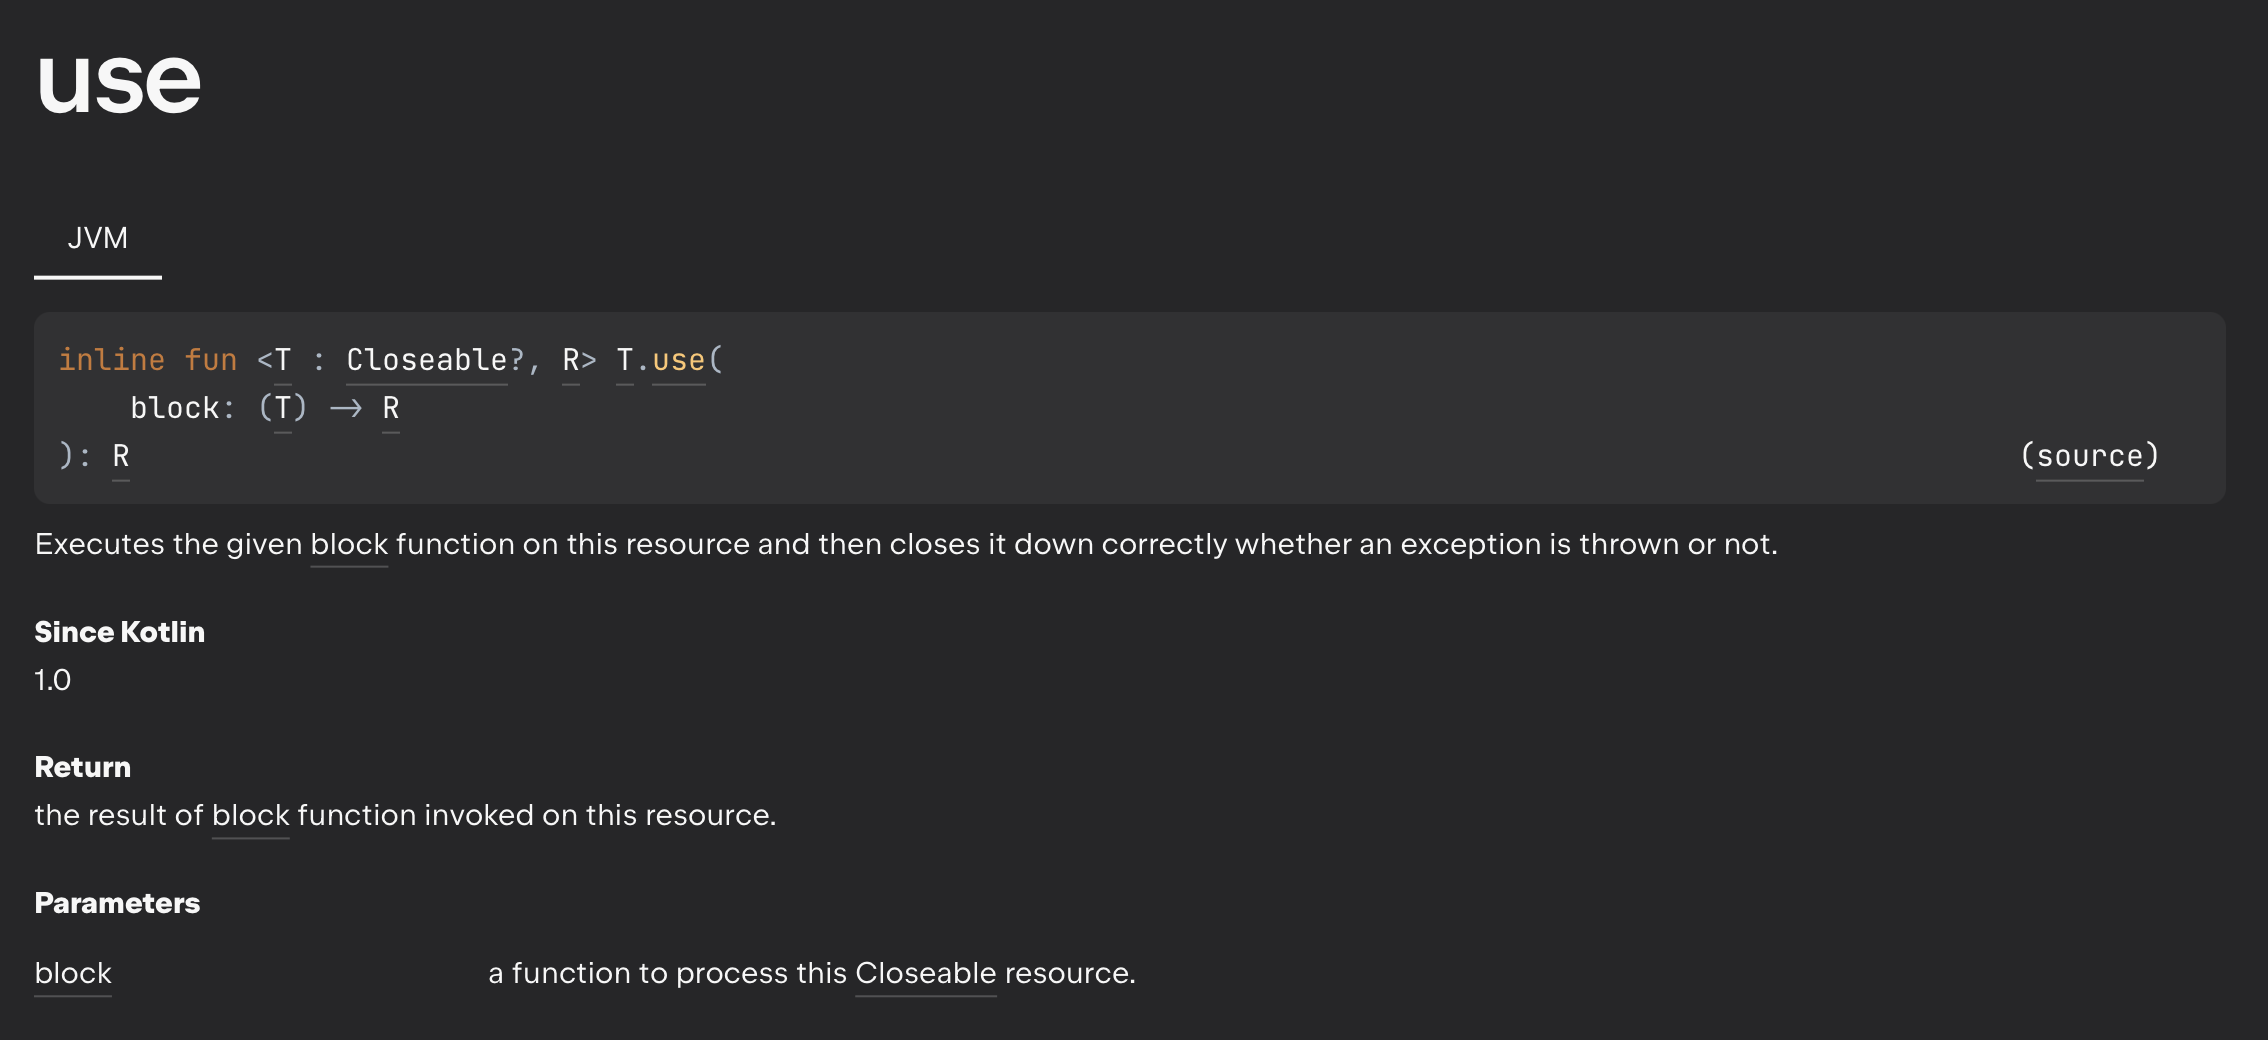
Task: Click type parameter T after 'fun <'
Action: coord(283,360)
